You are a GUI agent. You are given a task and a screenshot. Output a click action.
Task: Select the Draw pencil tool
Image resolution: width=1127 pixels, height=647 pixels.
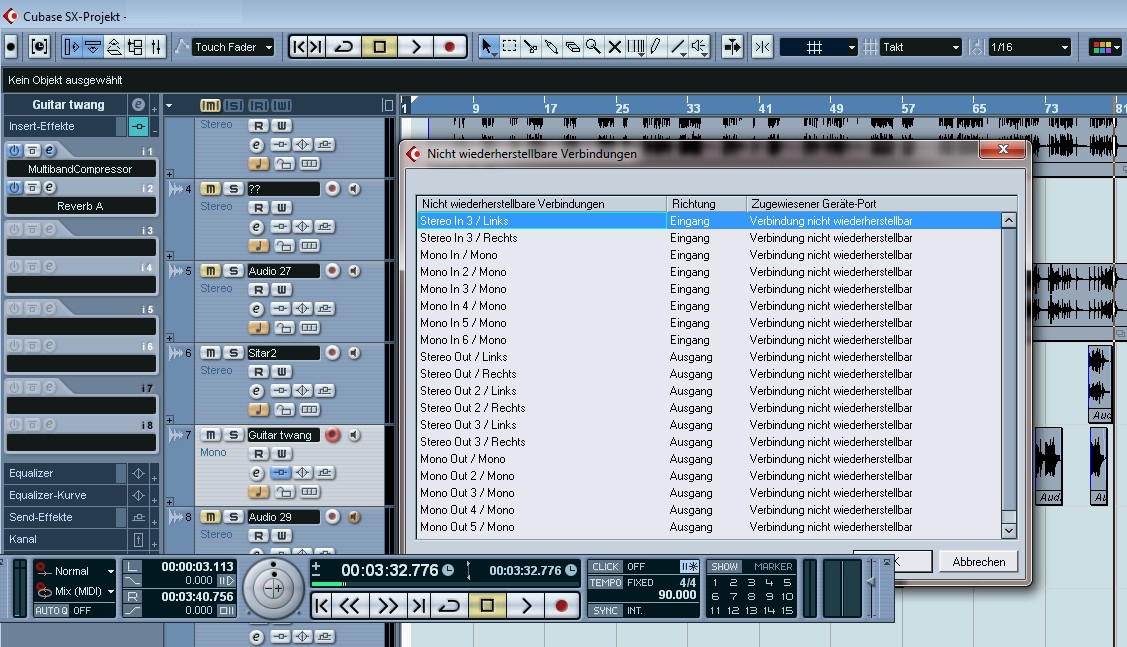pos(656,47)
